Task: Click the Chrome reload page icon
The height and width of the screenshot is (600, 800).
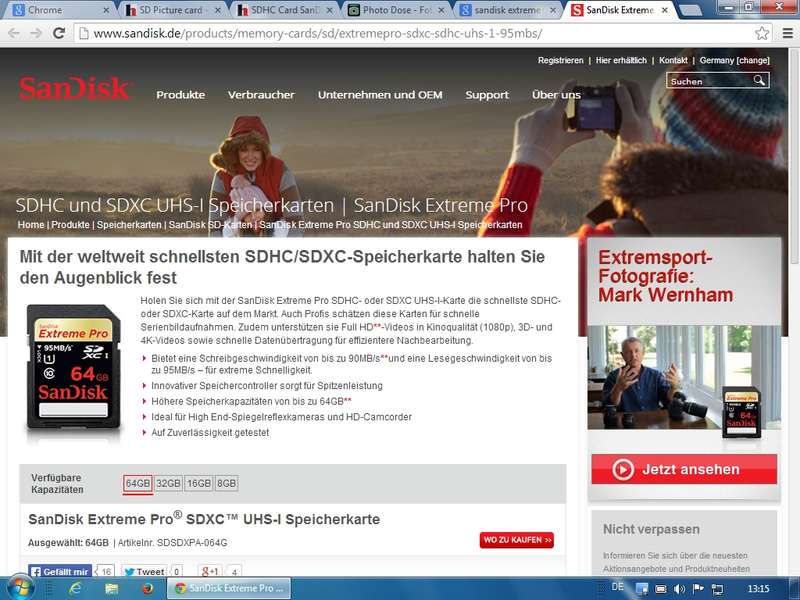Action: [59, 33]
